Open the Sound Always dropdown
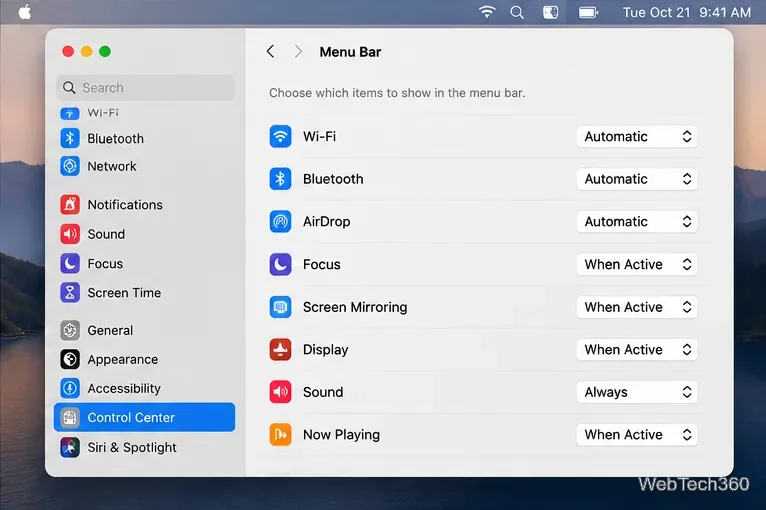This screenshot has height=510, width=766. pyautogui.click(x=637, y=392)
